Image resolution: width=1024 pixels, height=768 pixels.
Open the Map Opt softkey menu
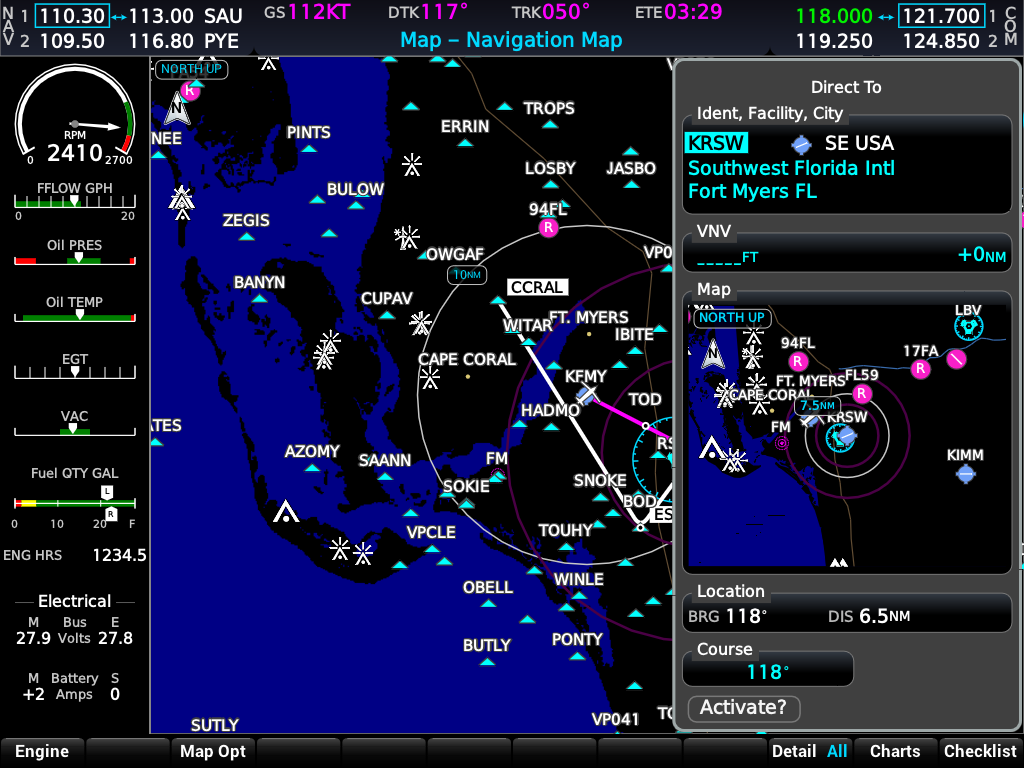(213, 752)
